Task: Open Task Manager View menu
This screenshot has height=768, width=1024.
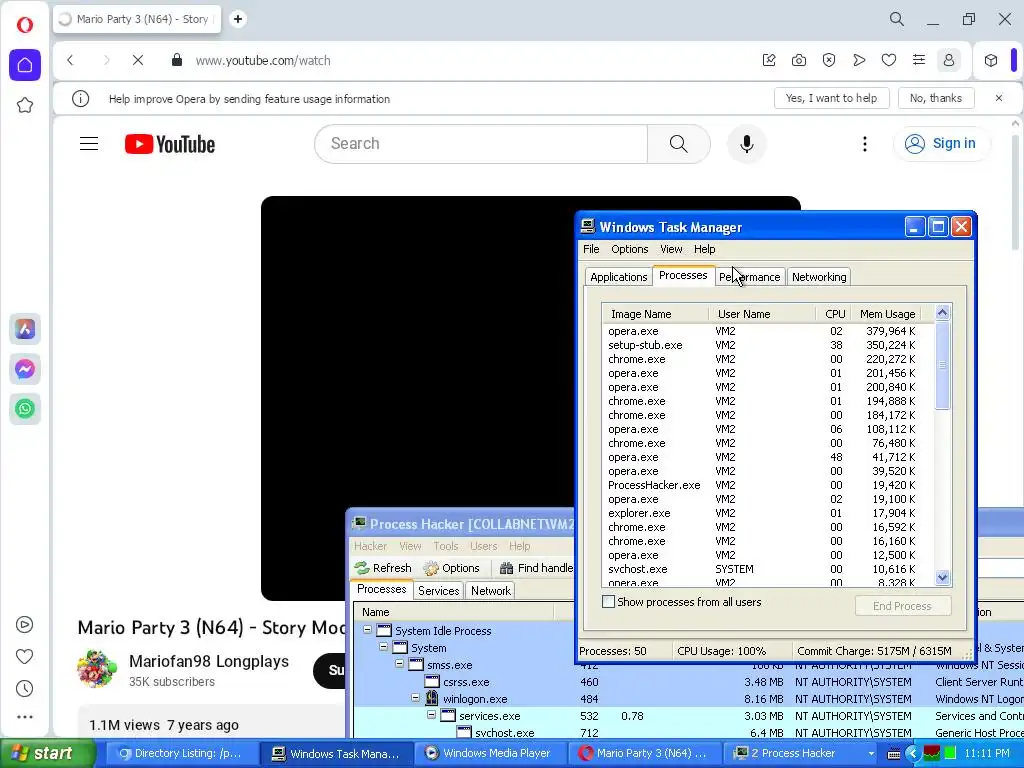Action: 671,249
